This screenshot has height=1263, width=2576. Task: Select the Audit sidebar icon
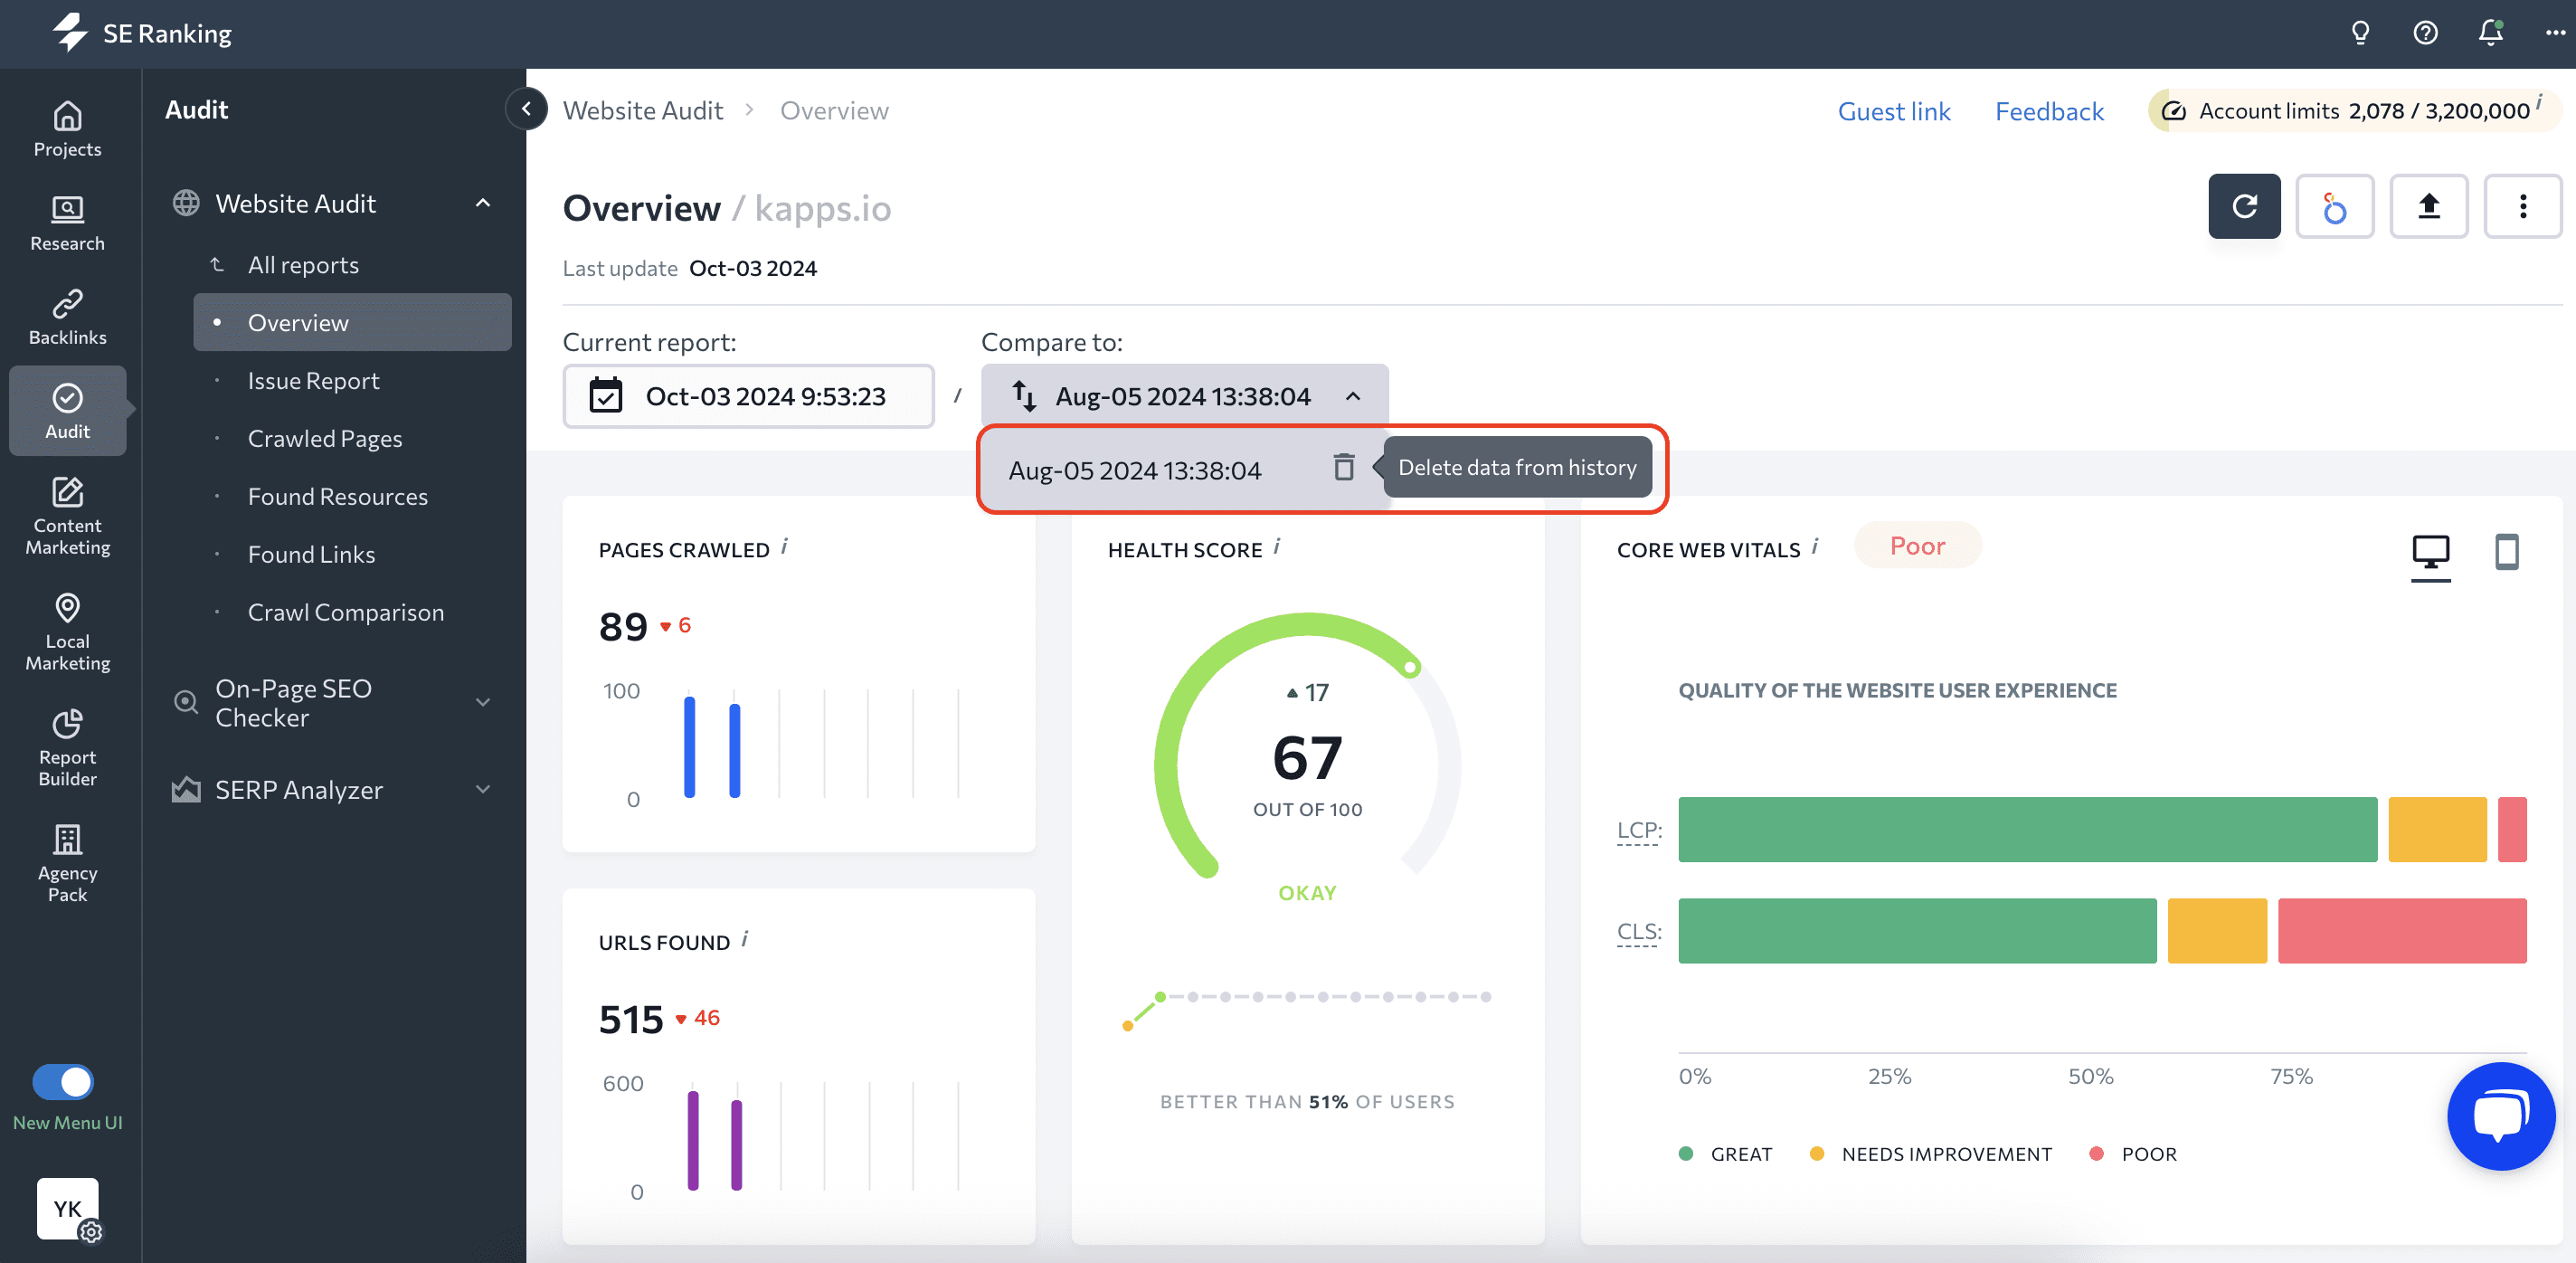click(67, 411)
